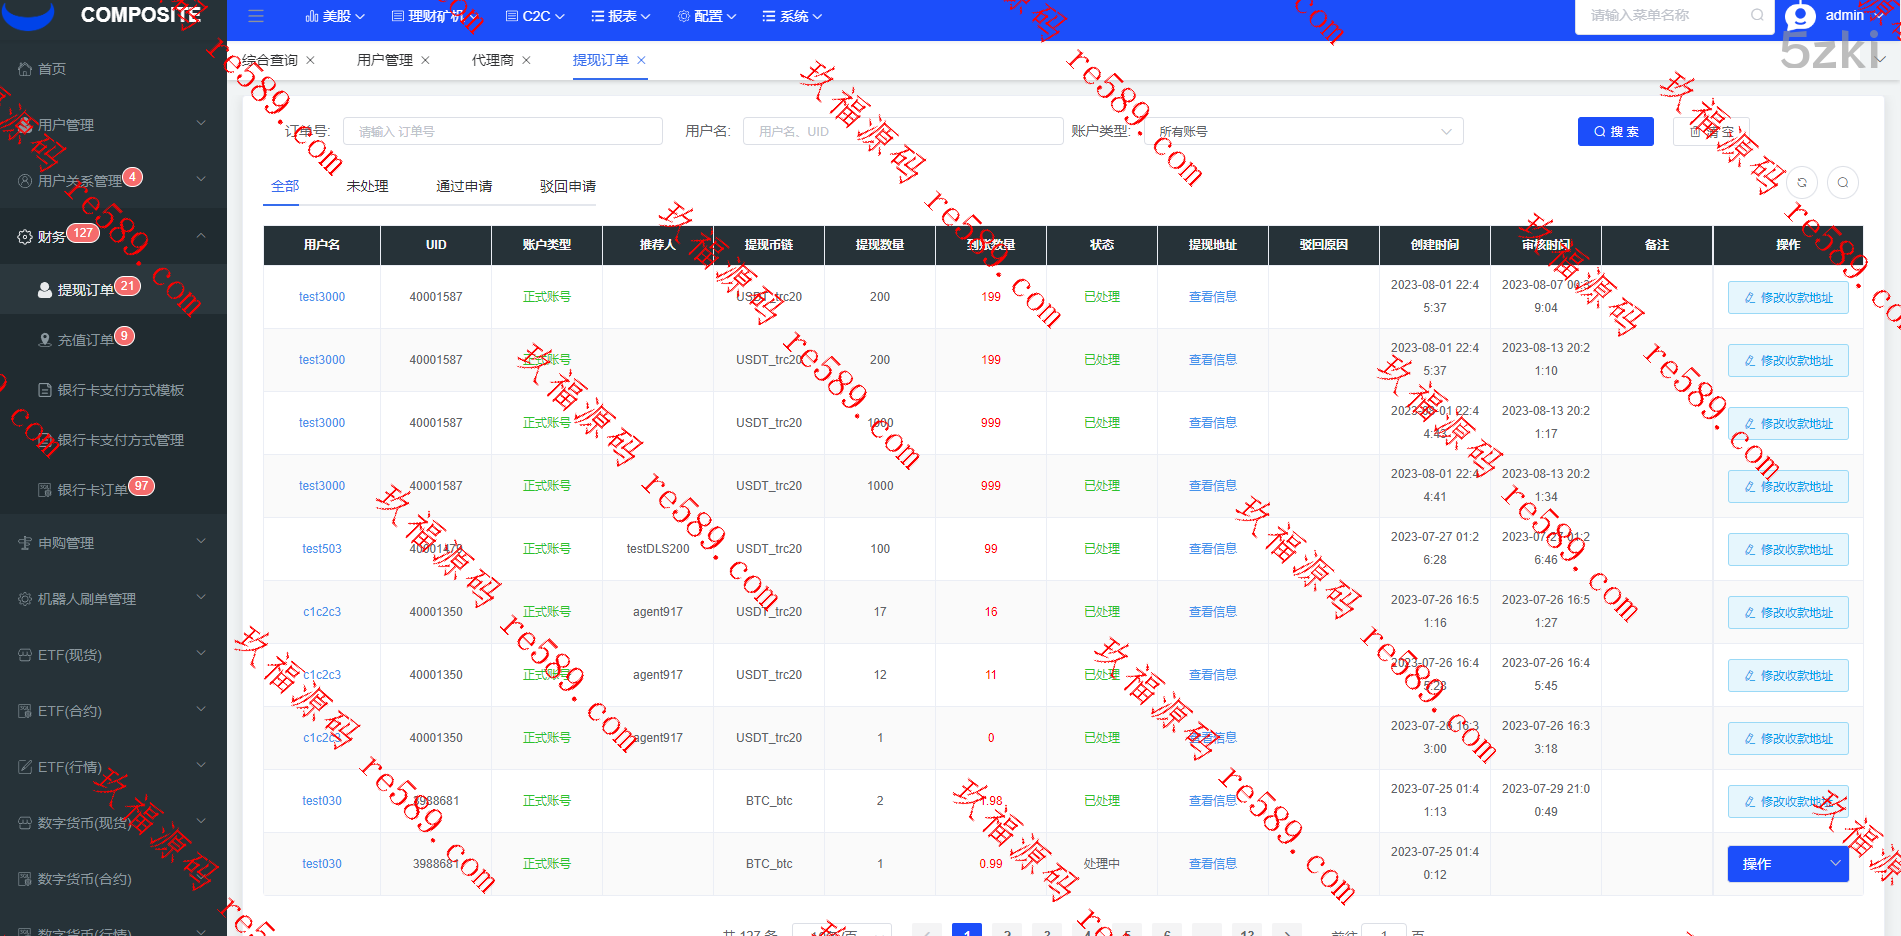Viewport: 1901px width, 936px height.
Task: Open 首页 from the sidebar
Action: point(52,69)
